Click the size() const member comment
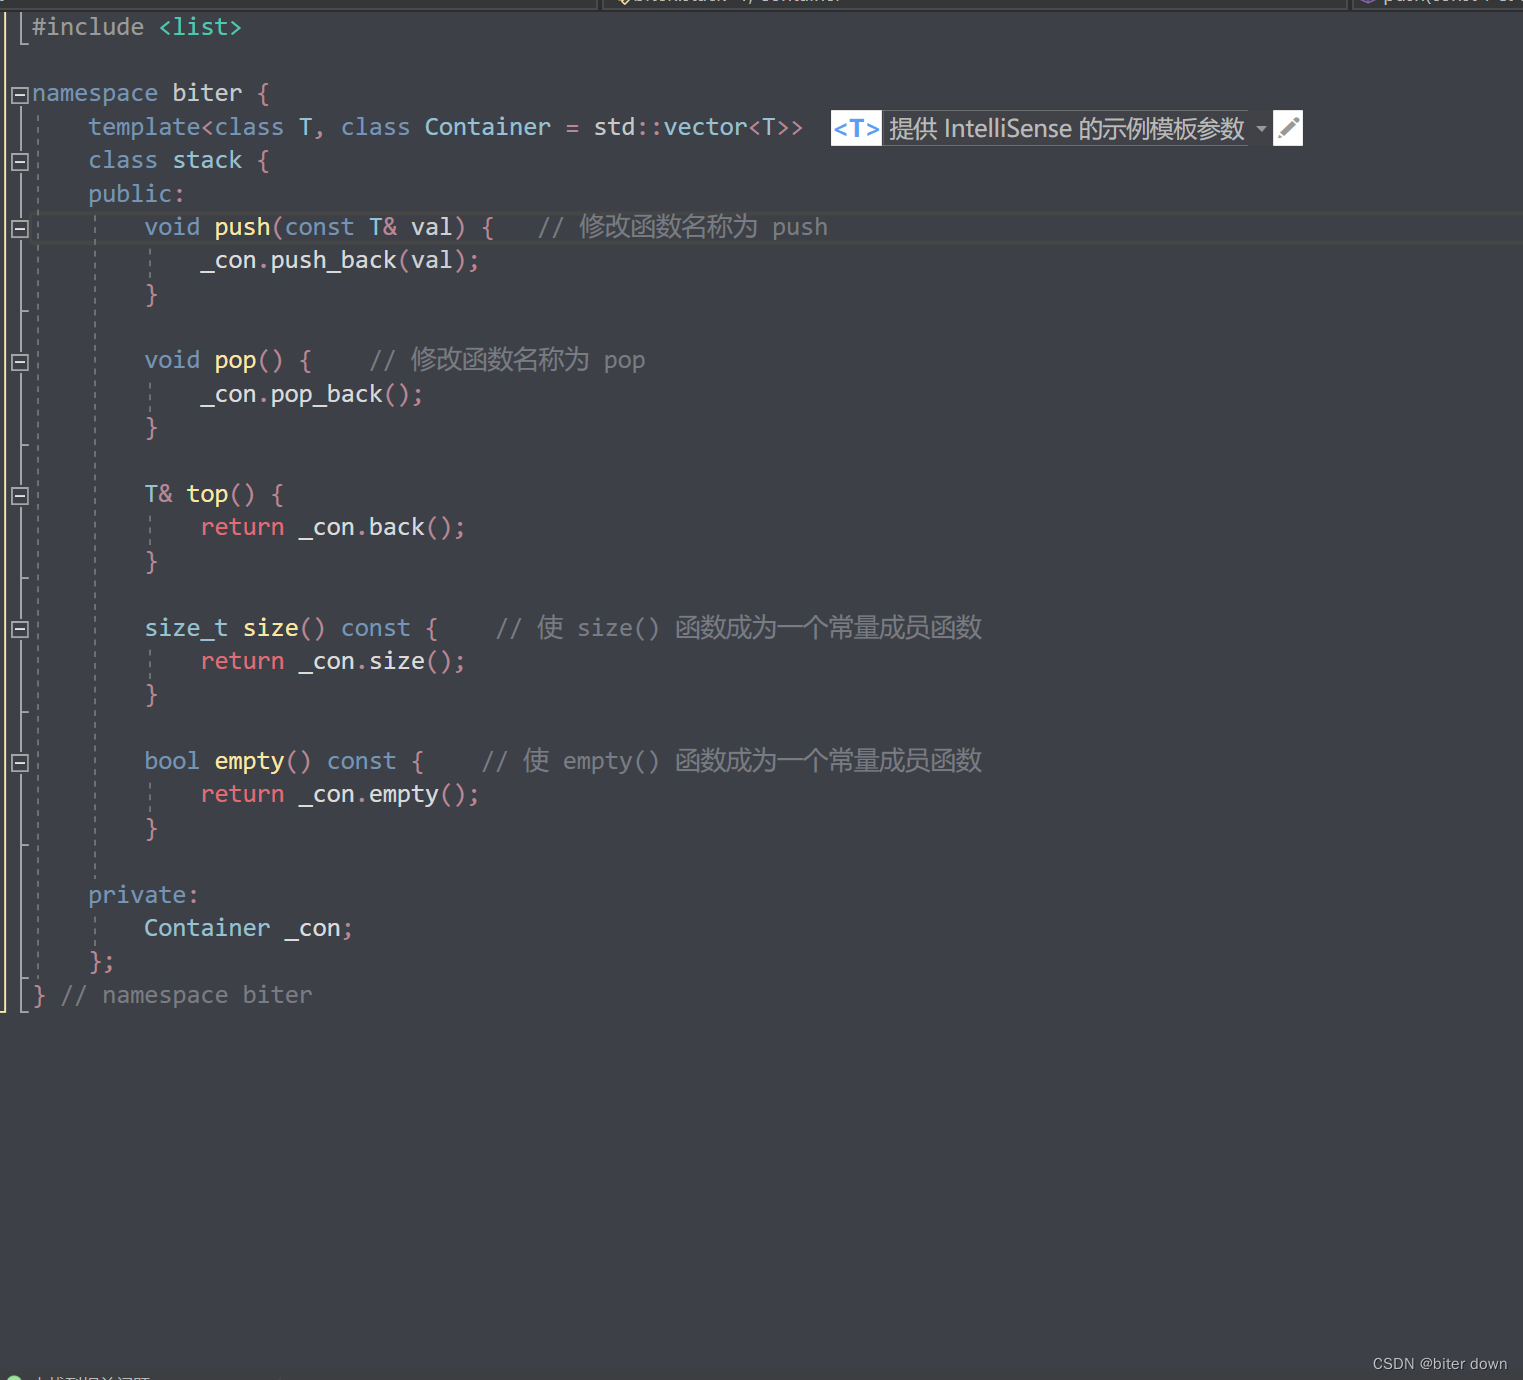The height and width of the screenshot is (1380, 1523). 739,628
